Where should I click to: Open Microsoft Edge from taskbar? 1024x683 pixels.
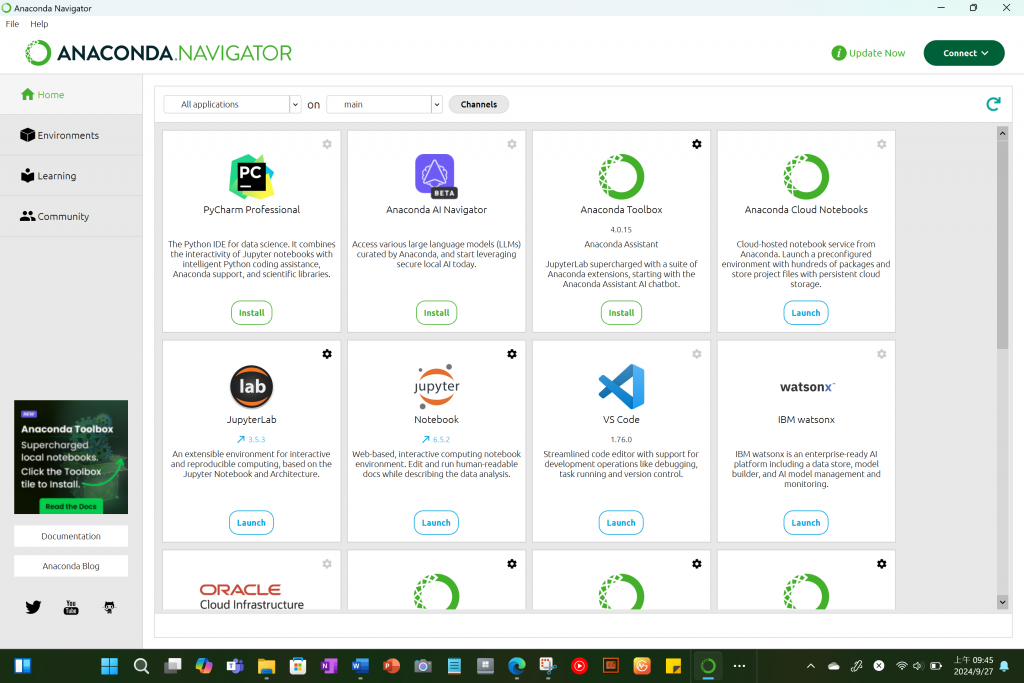pyautogui.click(x=517, y=666)
